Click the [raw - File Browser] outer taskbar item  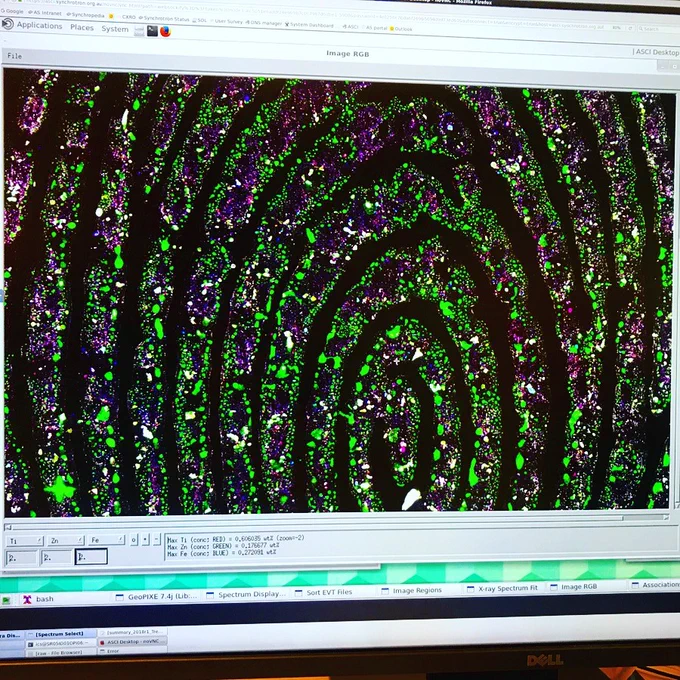click(x=59, y=652)
